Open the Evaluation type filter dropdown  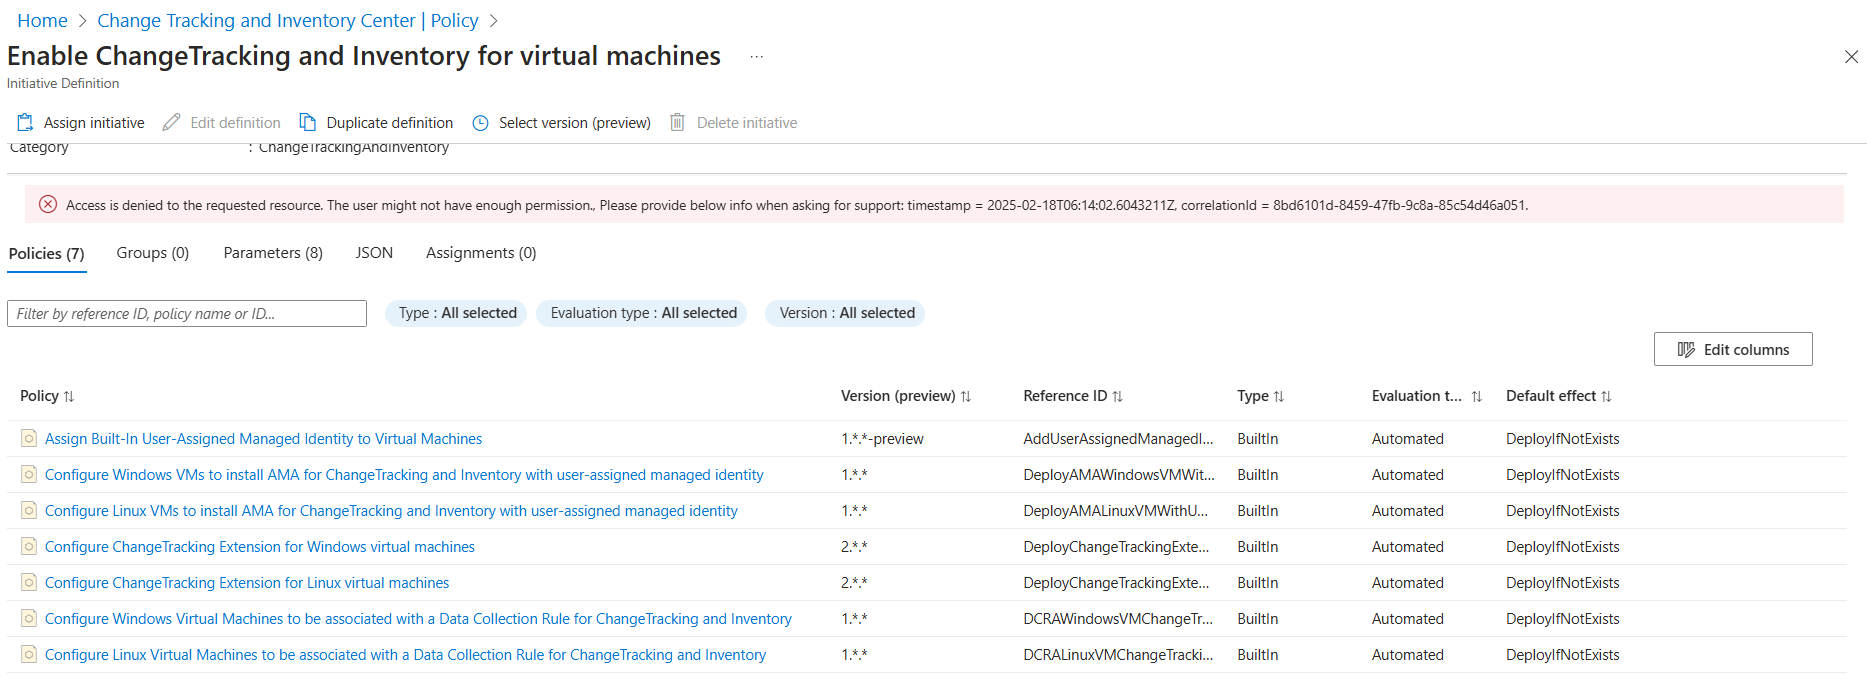coord(643,313)
